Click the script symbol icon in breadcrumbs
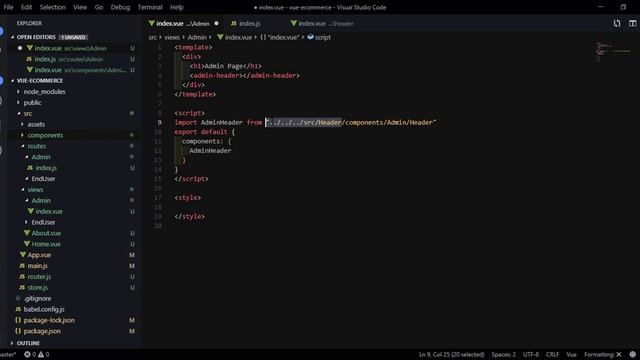This screenshot has width=640, height=360. pyautogui.click(x=310, y=37)
